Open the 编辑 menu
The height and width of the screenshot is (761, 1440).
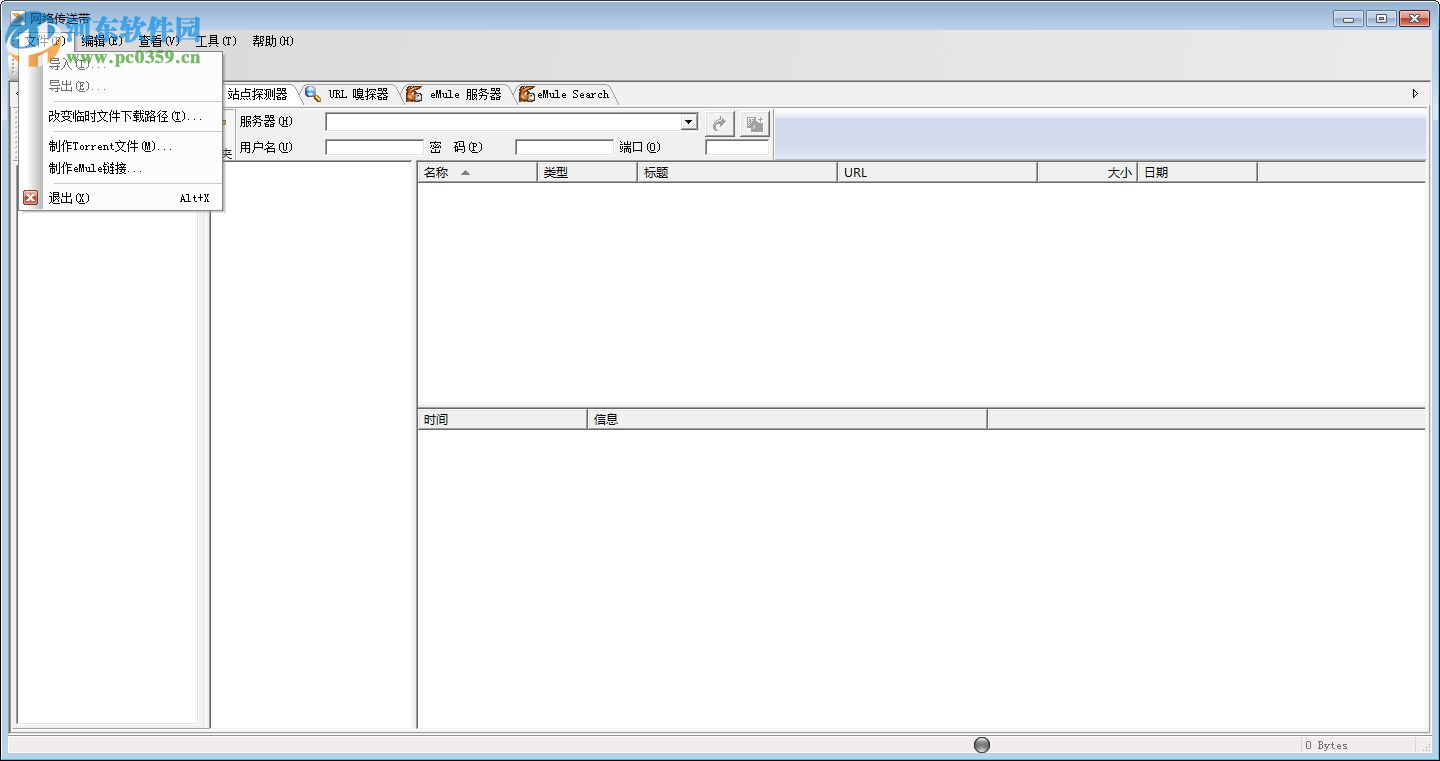102,41
